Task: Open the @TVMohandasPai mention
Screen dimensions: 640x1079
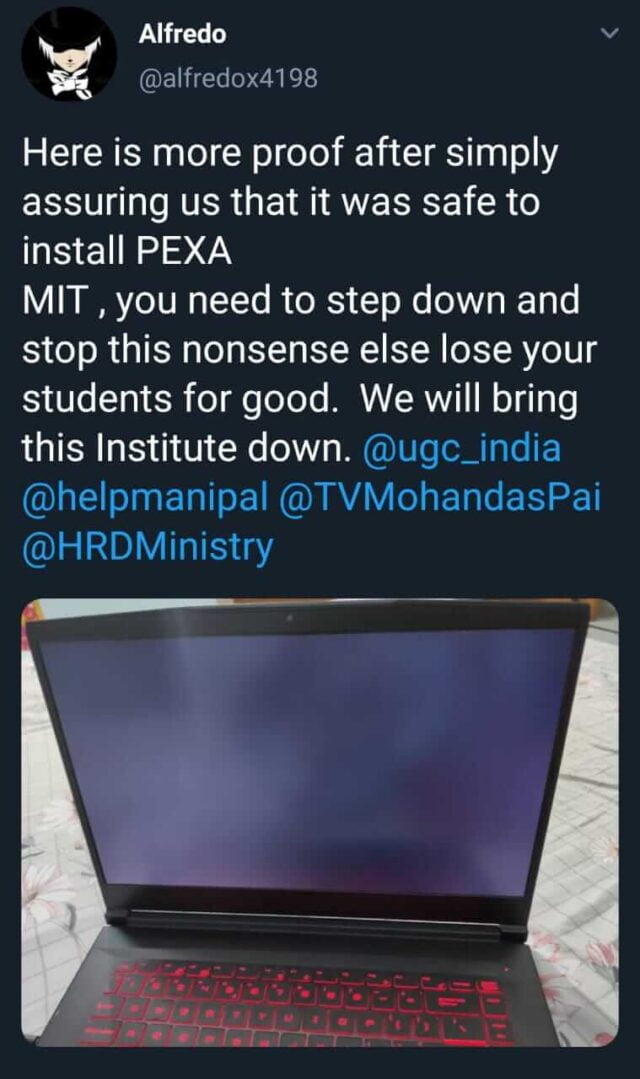Action: click(440, 497)
